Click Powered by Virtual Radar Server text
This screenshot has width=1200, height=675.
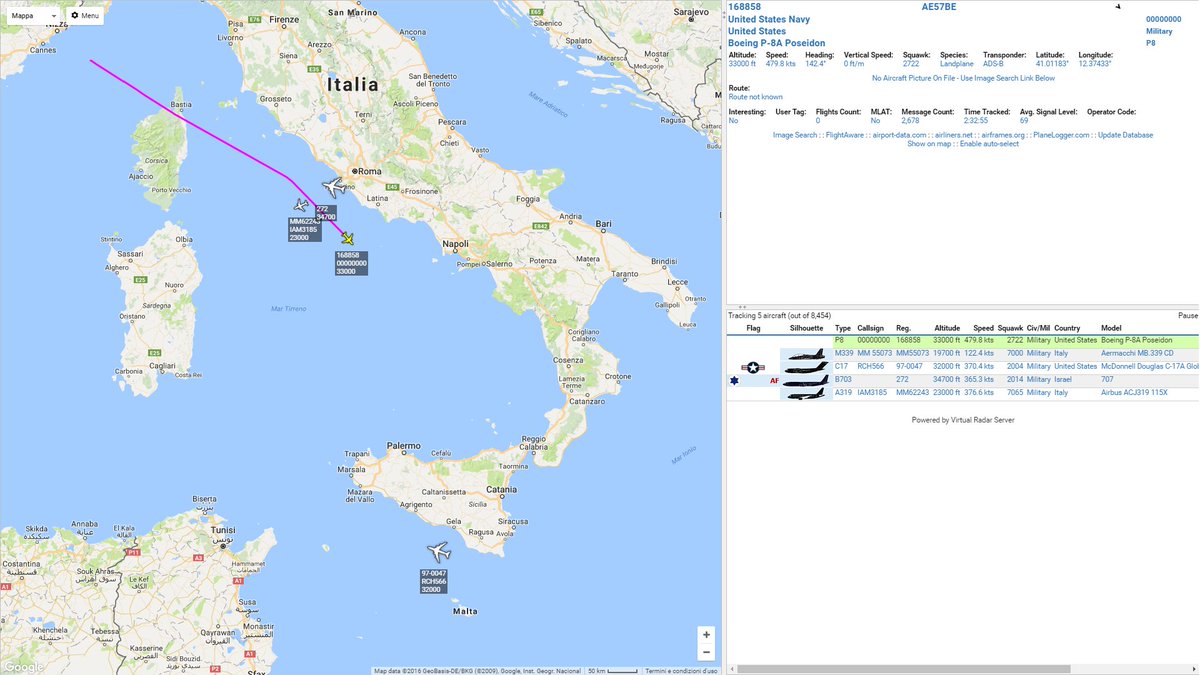[963, 420]
